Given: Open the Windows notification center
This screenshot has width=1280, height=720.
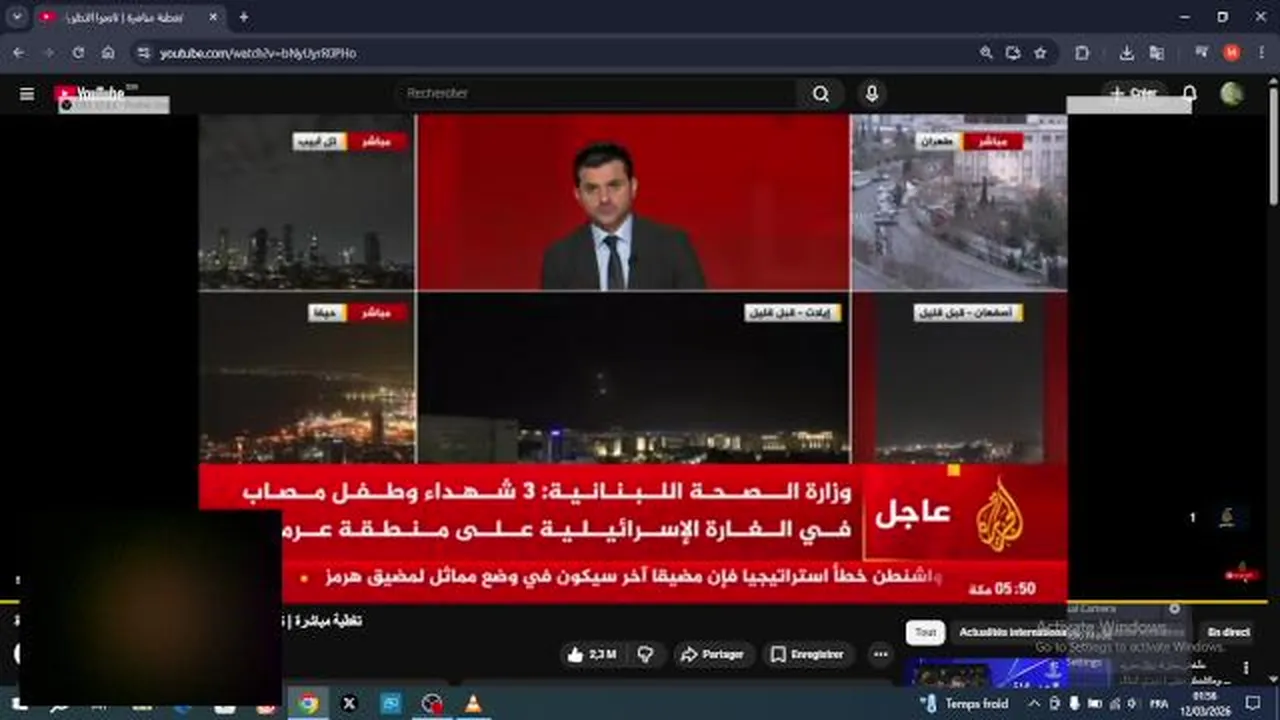Looking at the screenshot, I should [x=1252, y=703].
